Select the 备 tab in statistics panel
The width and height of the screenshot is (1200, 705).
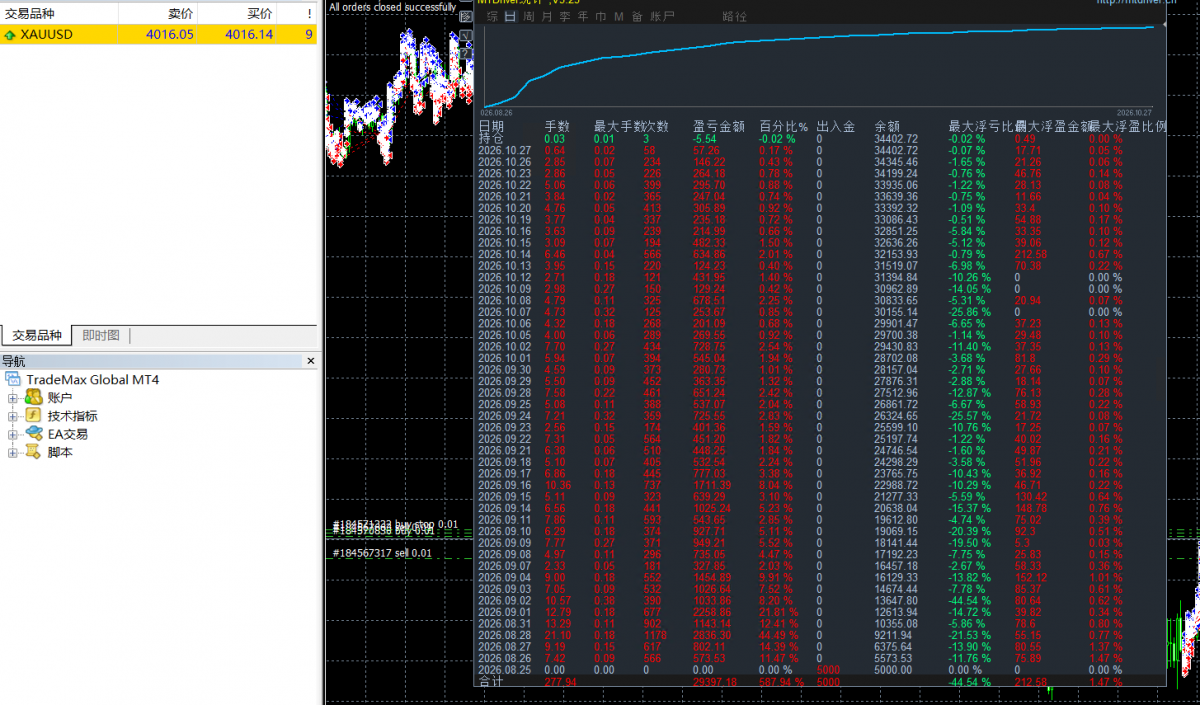(x=637, y=17)
